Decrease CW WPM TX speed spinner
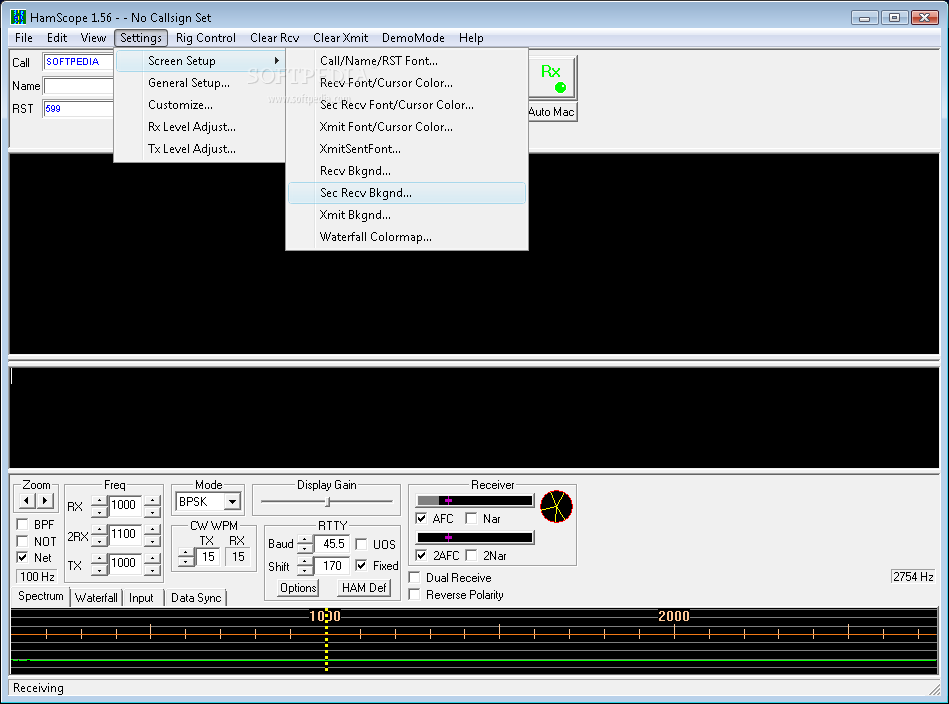949x704 pixels. pos(186,562)
